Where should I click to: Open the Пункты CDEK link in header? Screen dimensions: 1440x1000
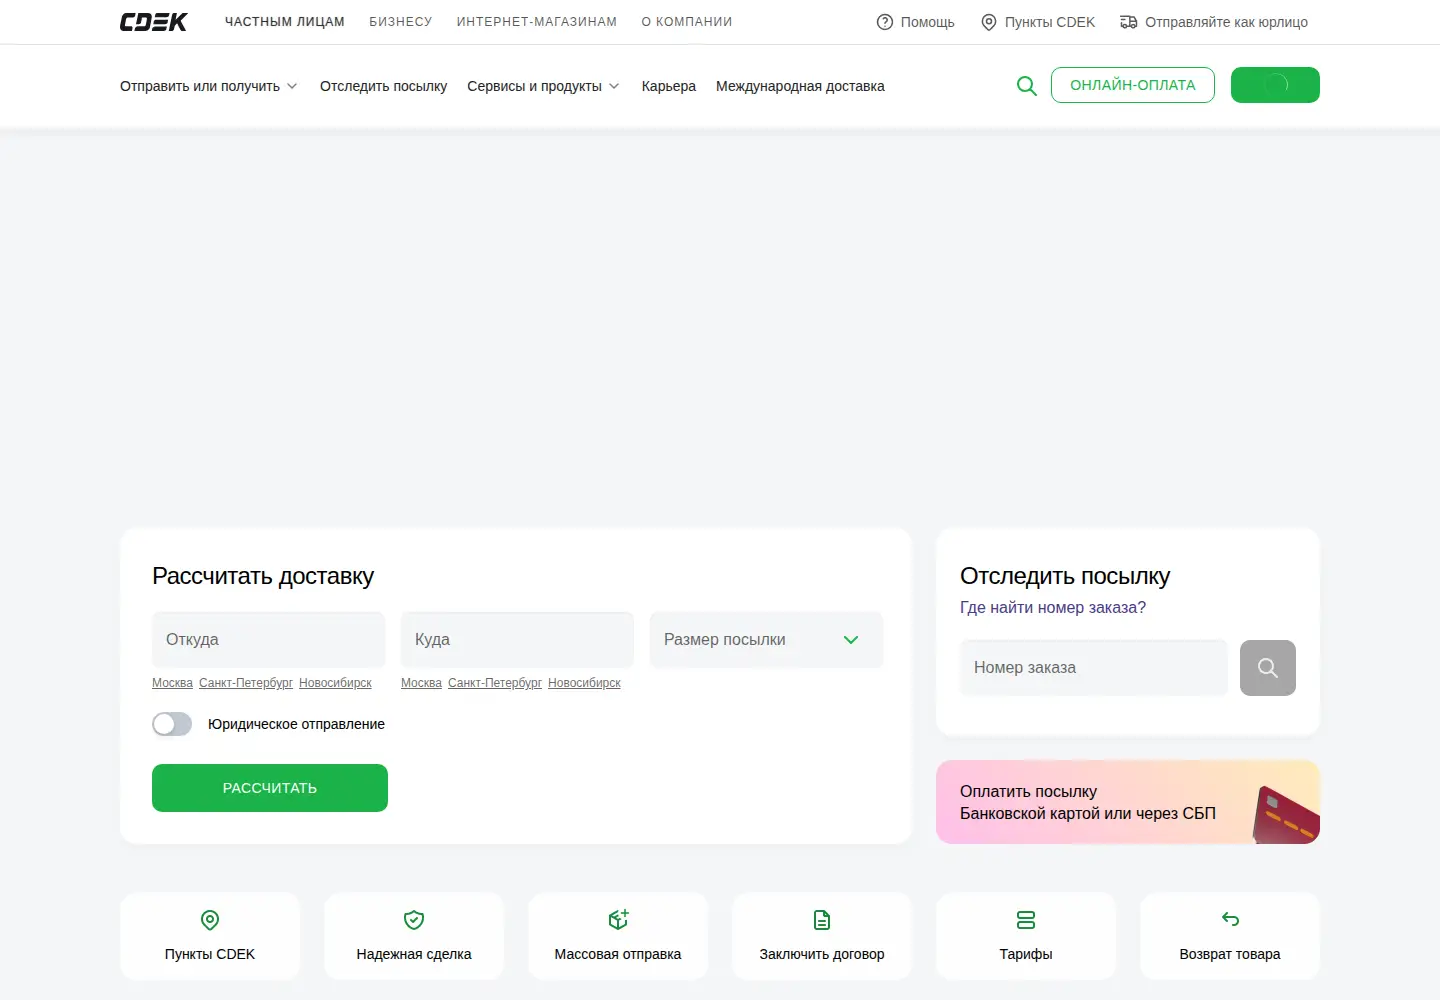(1050, 22)
